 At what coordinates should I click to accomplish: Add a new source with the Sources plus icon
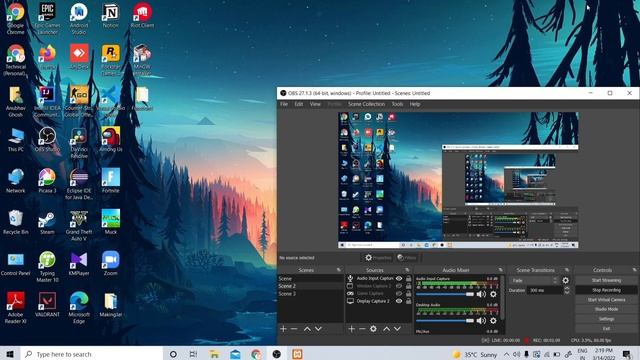(351, 329)
